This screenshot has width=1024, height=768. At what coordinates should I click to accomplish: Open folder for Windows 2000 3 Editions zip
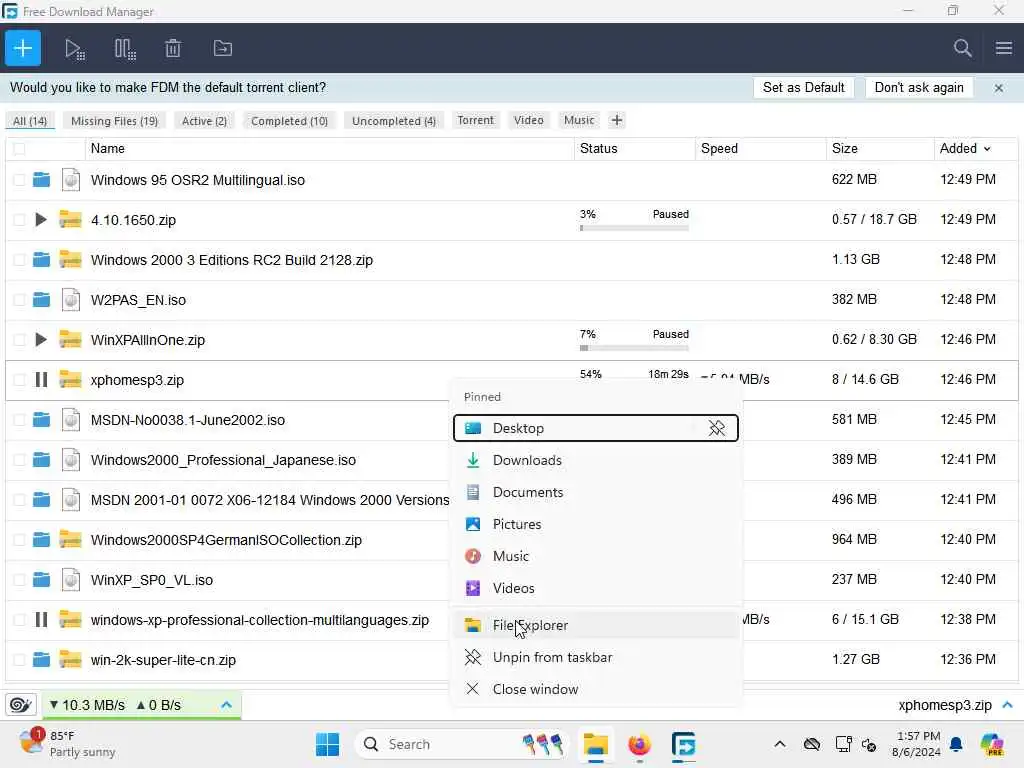(41, 260)
